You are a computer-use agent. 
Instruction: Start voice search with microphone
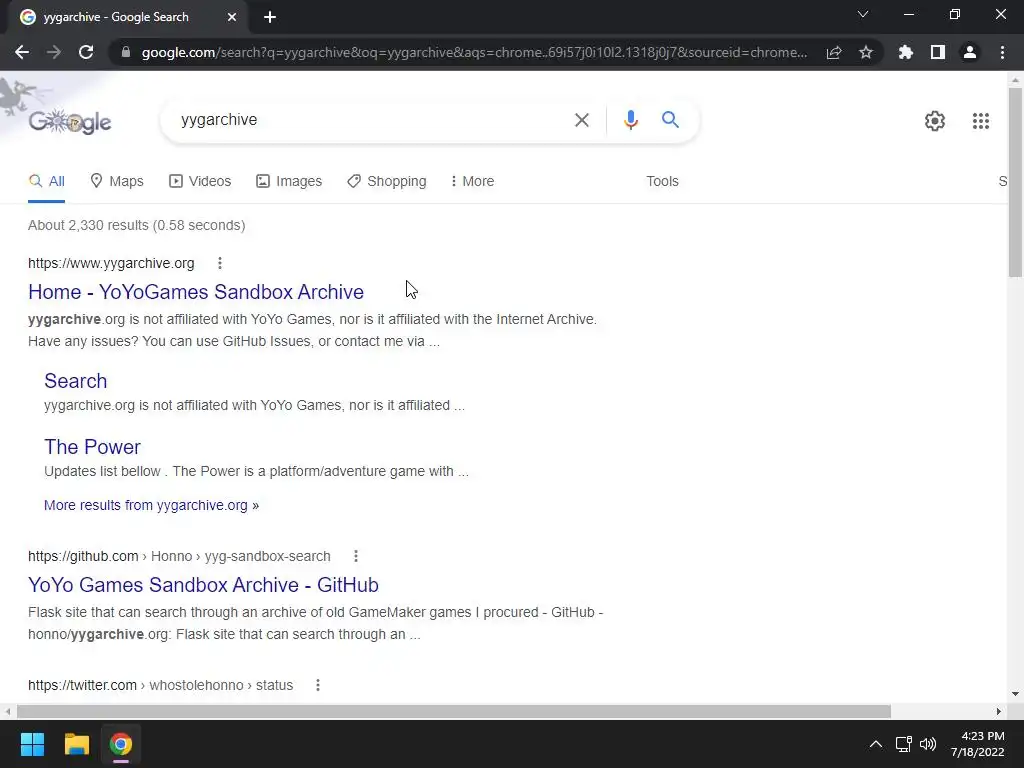[630, 120]
